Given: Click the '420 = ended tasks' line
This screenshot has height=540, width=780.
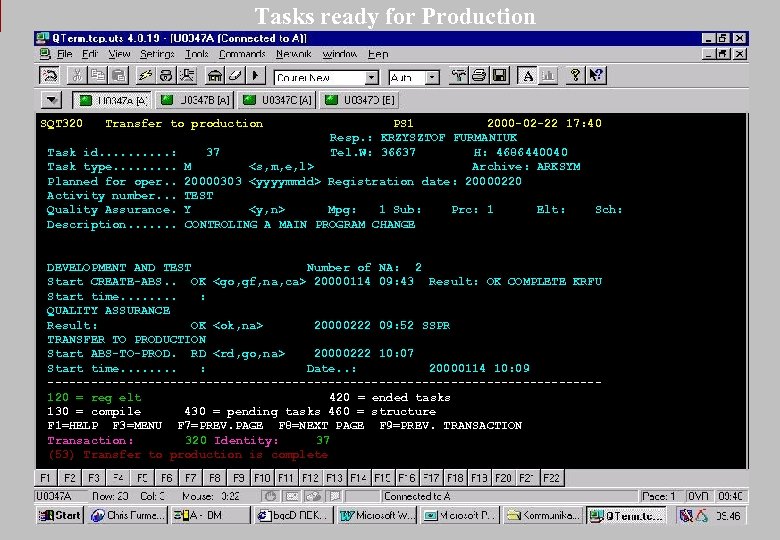Looking at the screenshot, I should coord(390,397).
